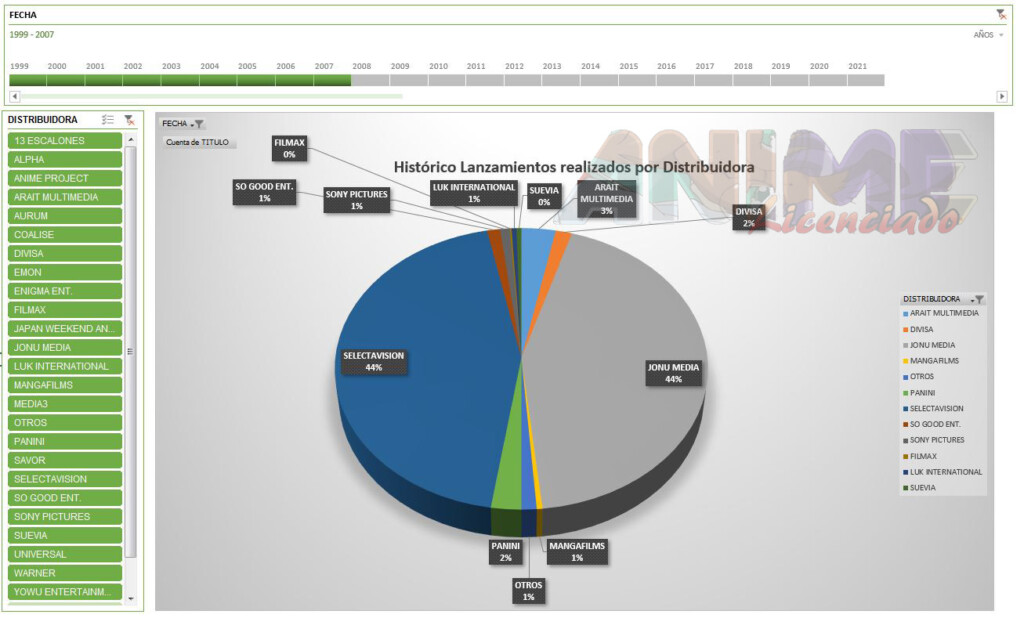The width and height of the screenshot is (1024, 618).
Task: Select OTROS slicer button
Action: tap(65, 423)
